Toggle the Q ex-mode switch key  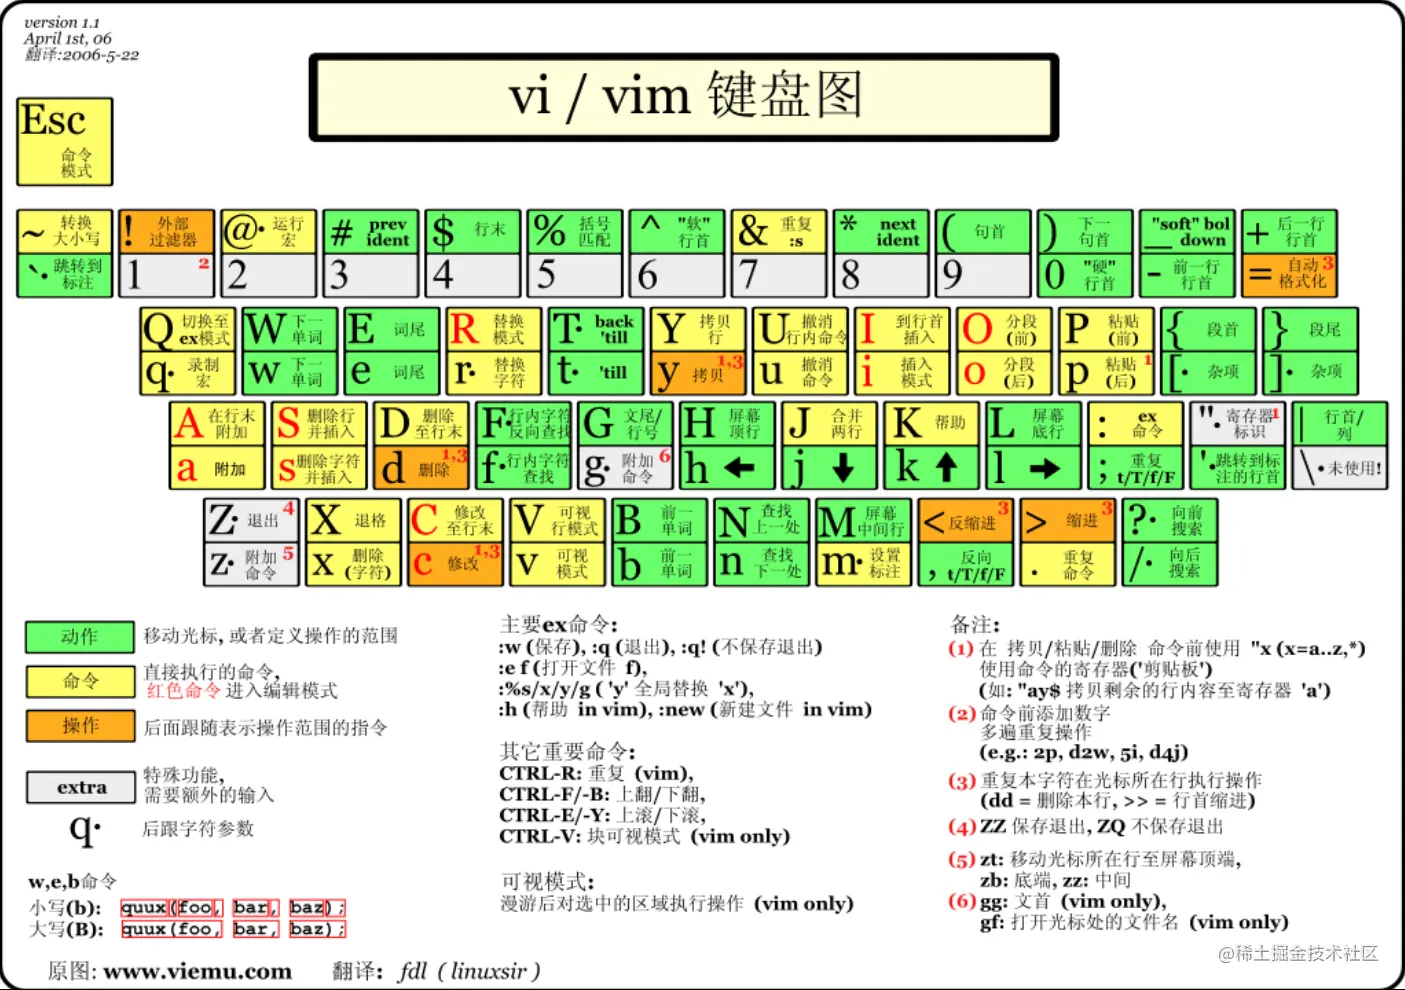coord(185,328)
